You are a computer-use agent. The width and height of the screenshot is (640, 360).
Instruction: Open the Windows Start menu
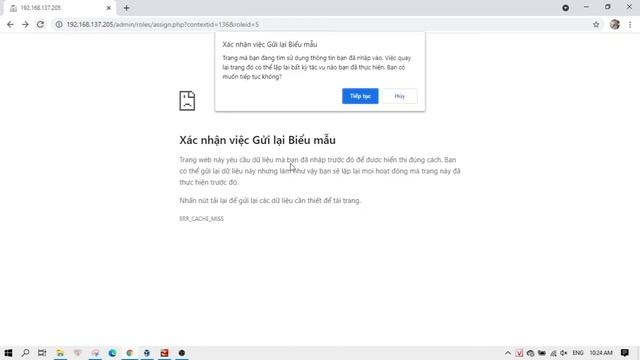click(8, 353)
